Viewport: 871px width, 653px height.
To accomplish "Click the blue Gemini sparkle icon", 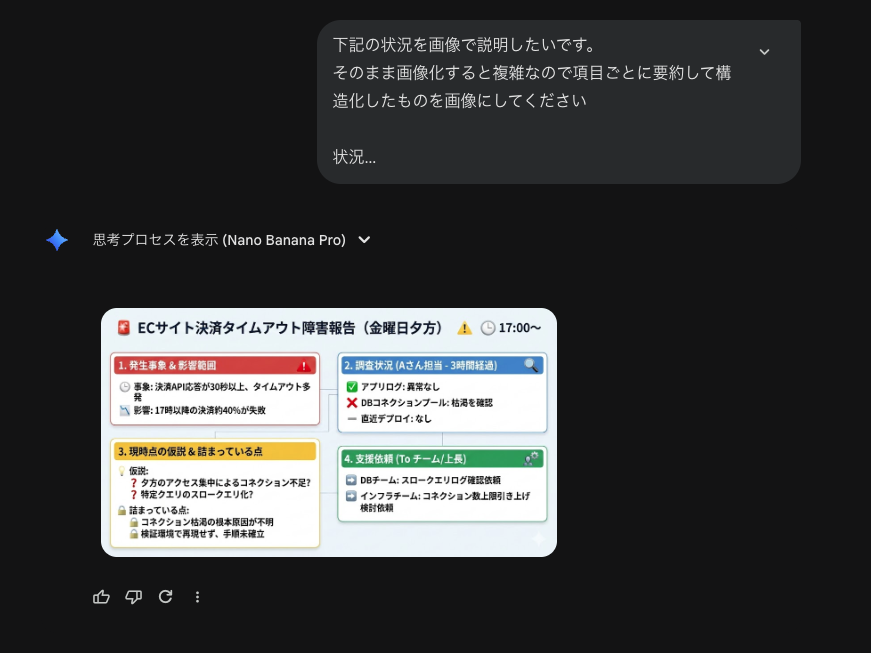I will (57, 240).
